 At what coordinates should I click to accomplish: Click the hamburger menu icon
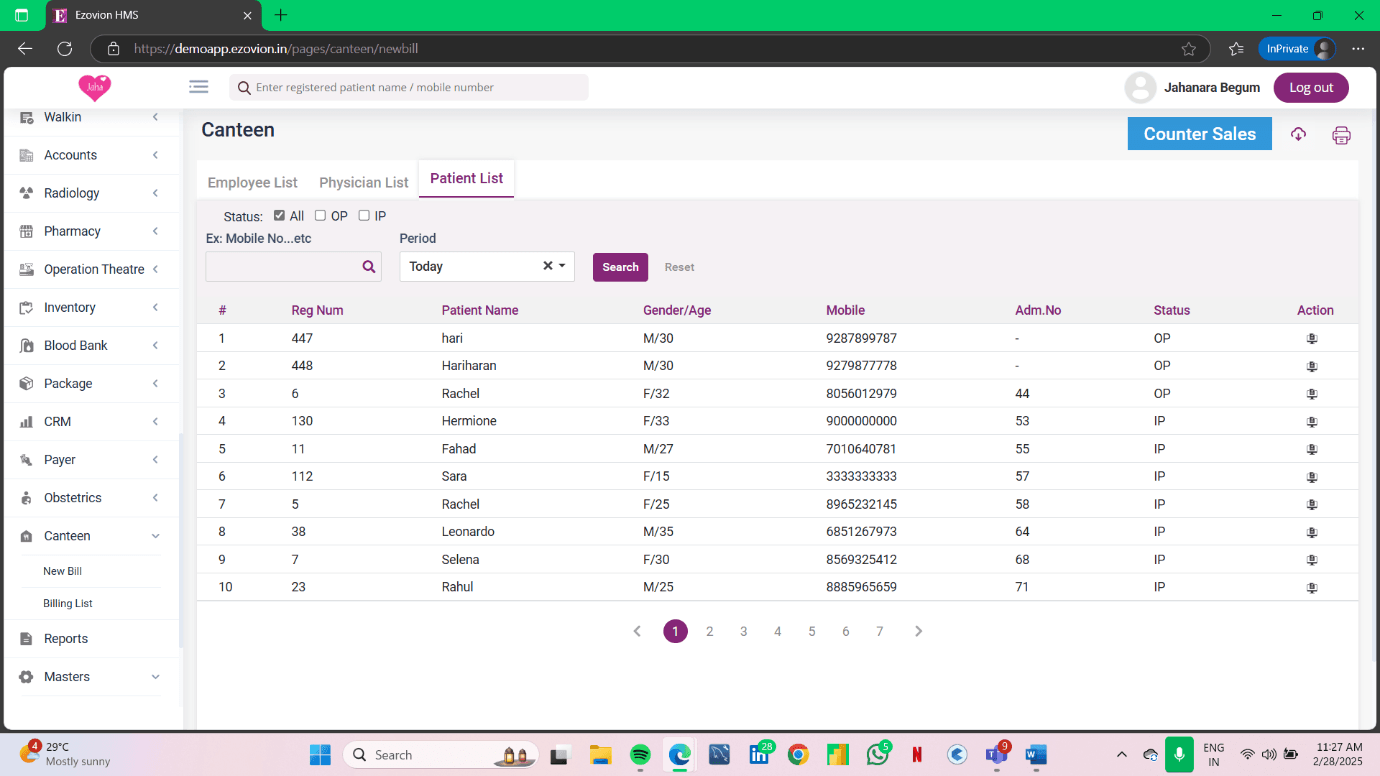[199, 87]
